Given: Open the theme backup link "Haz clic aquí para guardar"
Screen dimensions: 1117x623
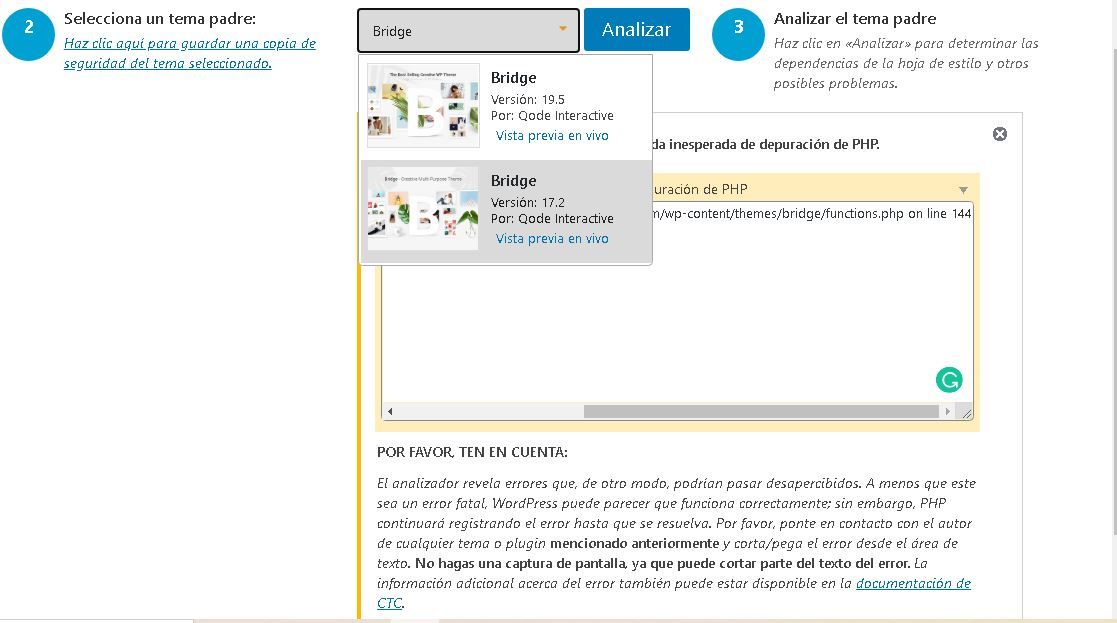Looking at the screenshot, I should pyautogui.click(x=189, y=53).
